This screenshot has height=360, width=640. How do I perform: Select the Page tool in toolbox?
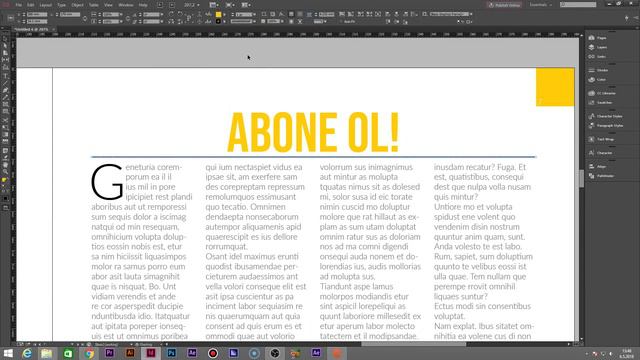pyautogui.click(x=5, y=53)
